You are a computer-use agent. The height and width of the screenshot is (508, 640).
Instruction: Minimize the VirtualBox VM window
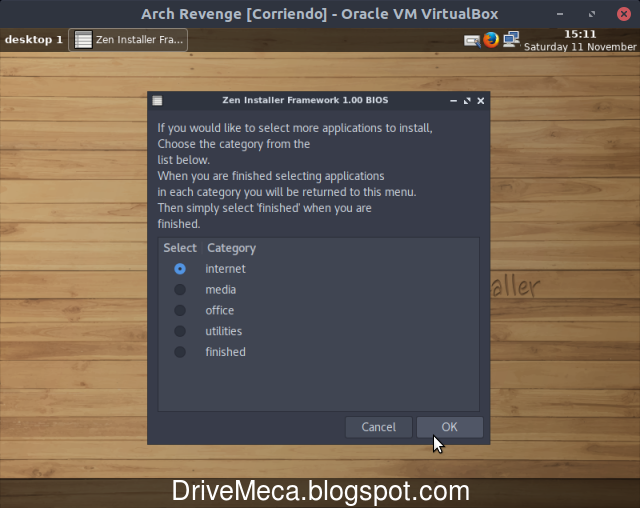pos(560,14)
